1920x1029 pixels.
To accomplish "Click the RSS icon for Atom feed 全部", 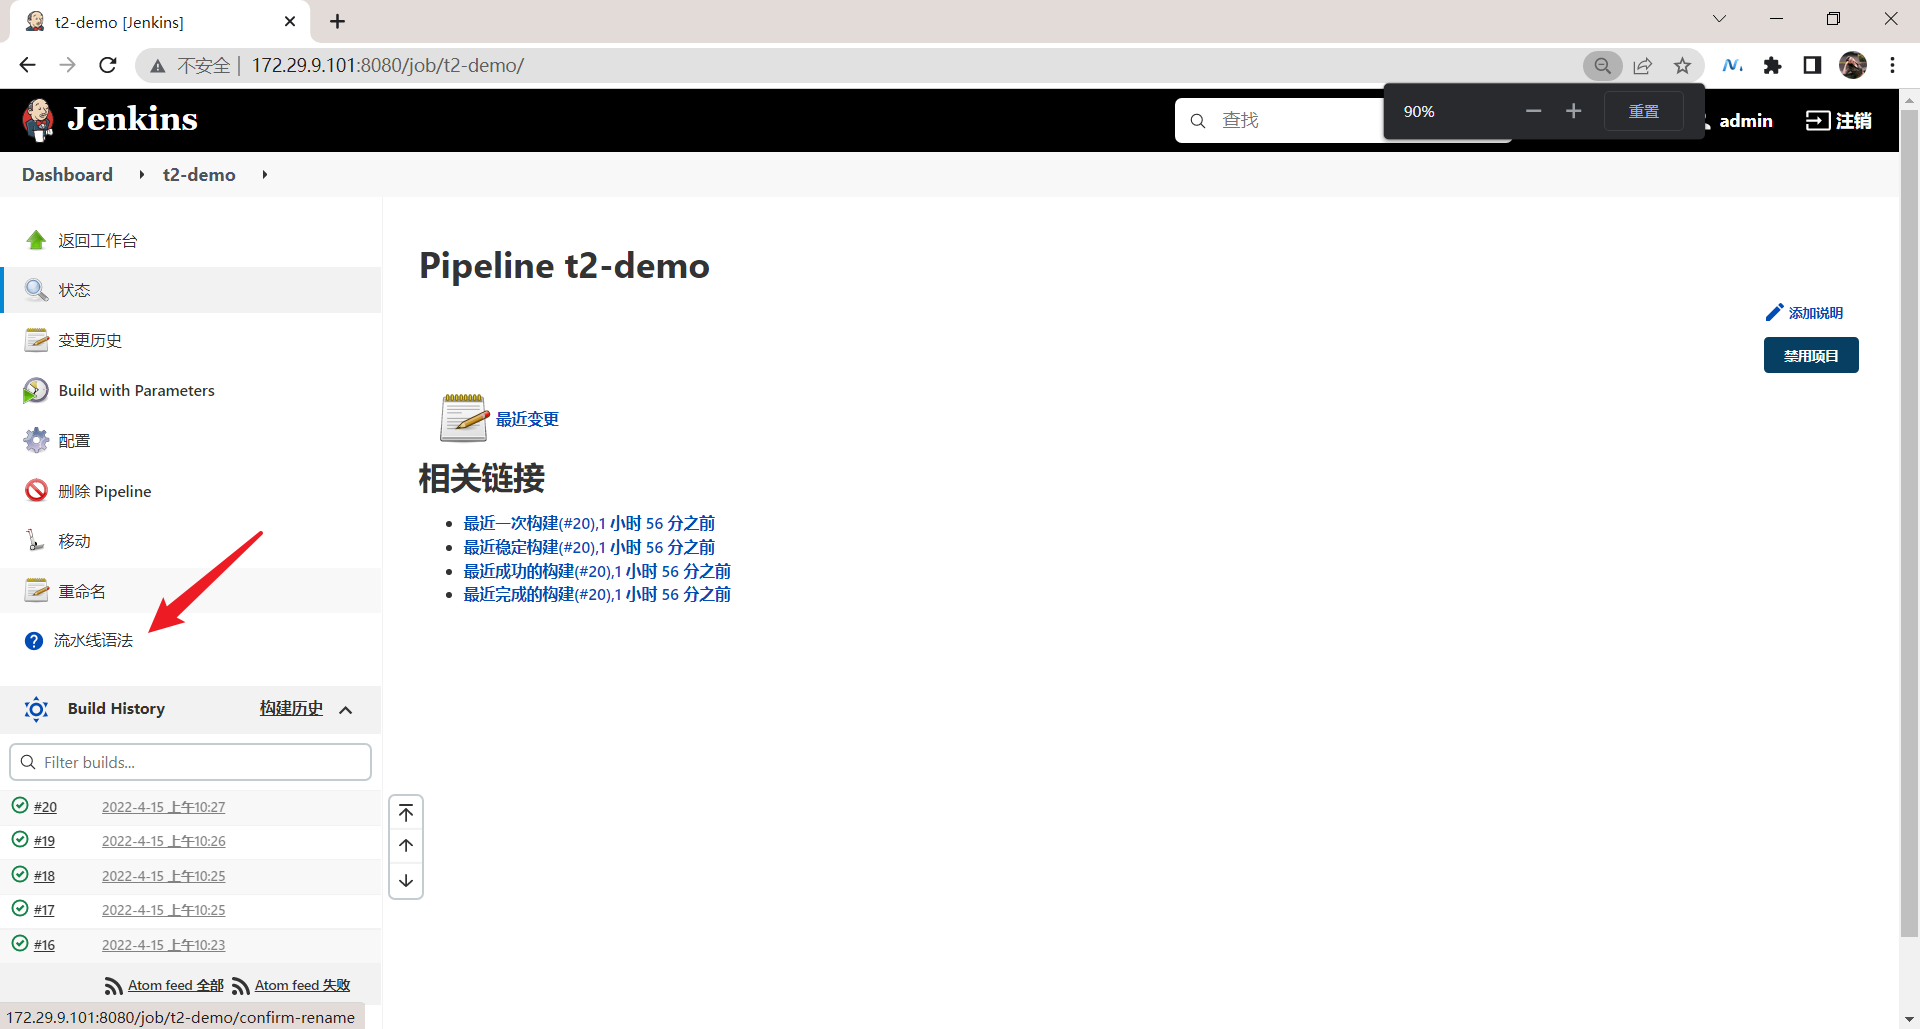I will (114, 987).
